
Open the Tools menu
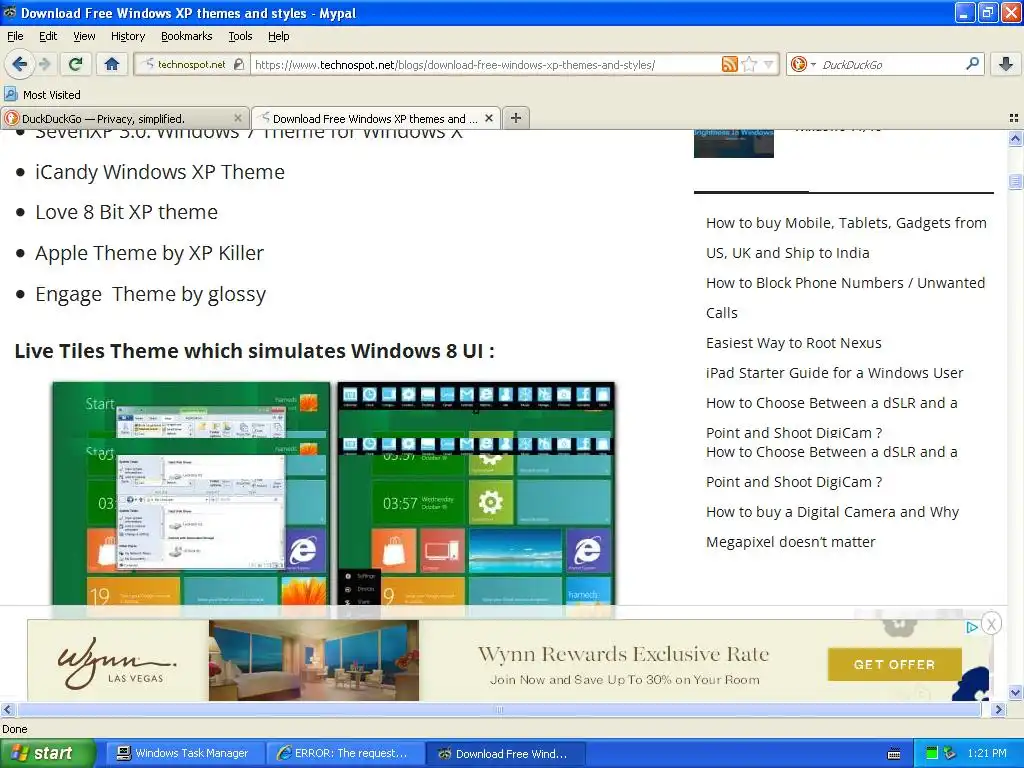[x=240, y=36]
